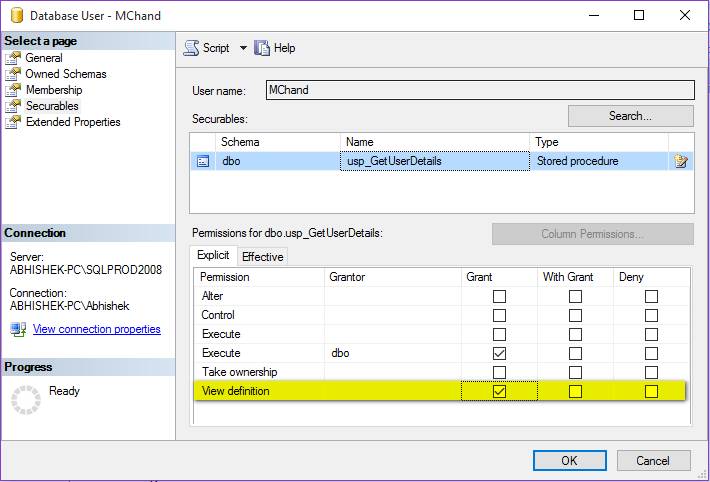Screen dimensions: 710x482
Task: Uncheck Grant for View definition
Action: pyautogui.click(x=499, y=391)
